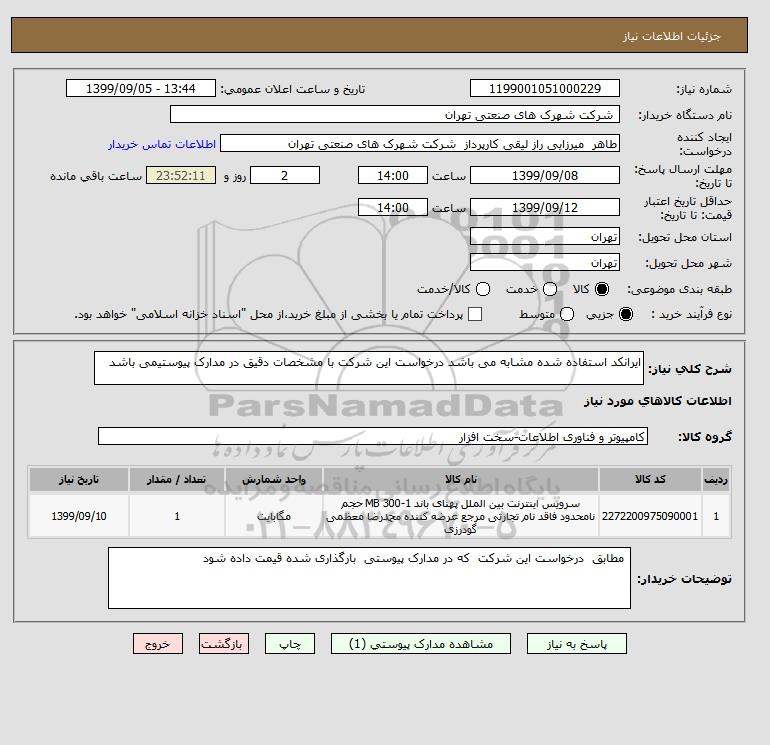Click the توضیحات خریدار label
The height and width of the screenshot is (745, 770).
click(685, 579)
